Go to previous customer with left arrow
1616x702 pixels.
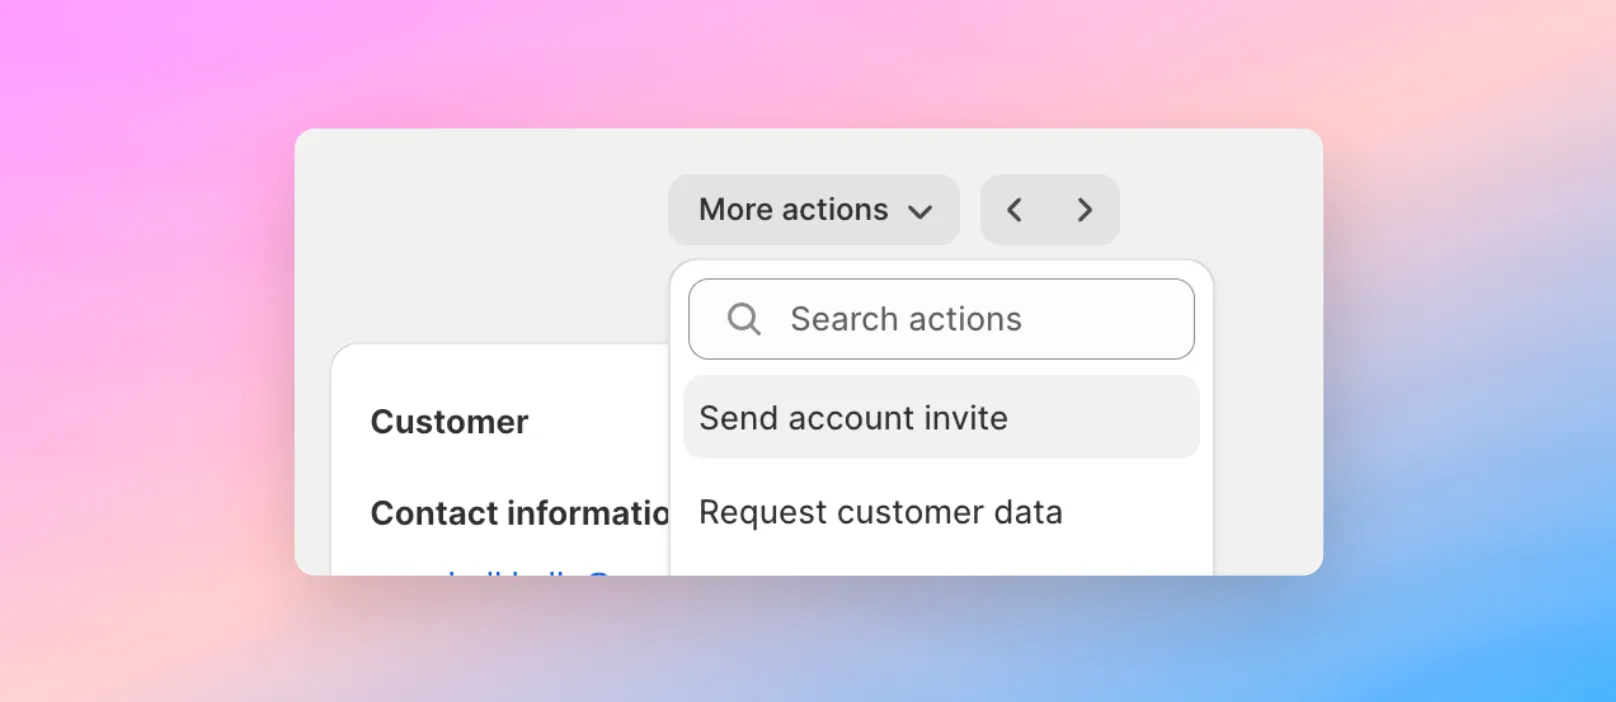[x=1015, y=210]
